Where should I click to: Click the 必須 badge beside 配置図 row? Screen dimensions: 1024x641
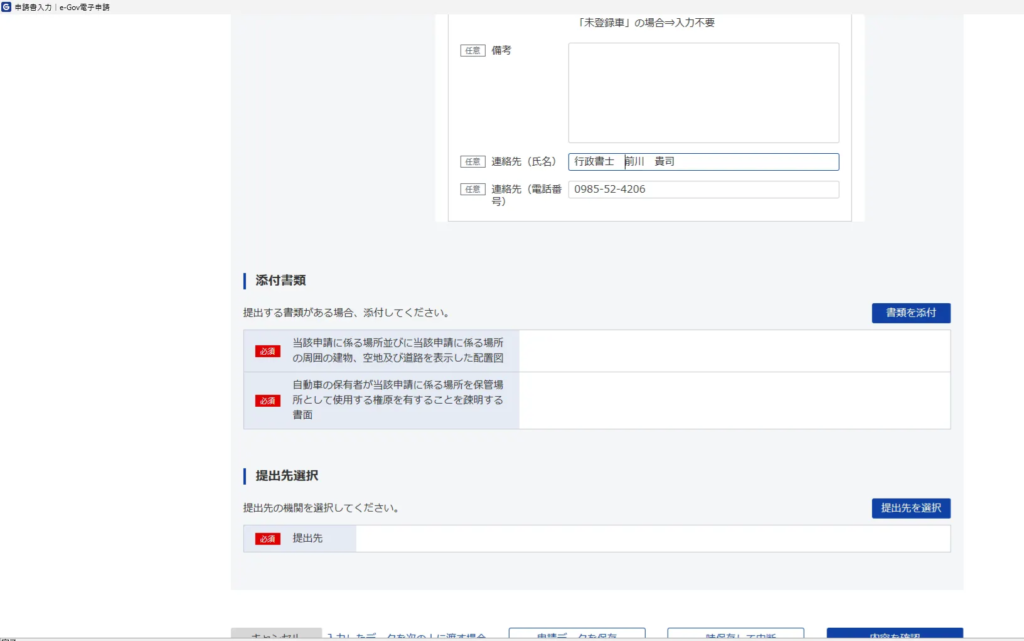268,351
